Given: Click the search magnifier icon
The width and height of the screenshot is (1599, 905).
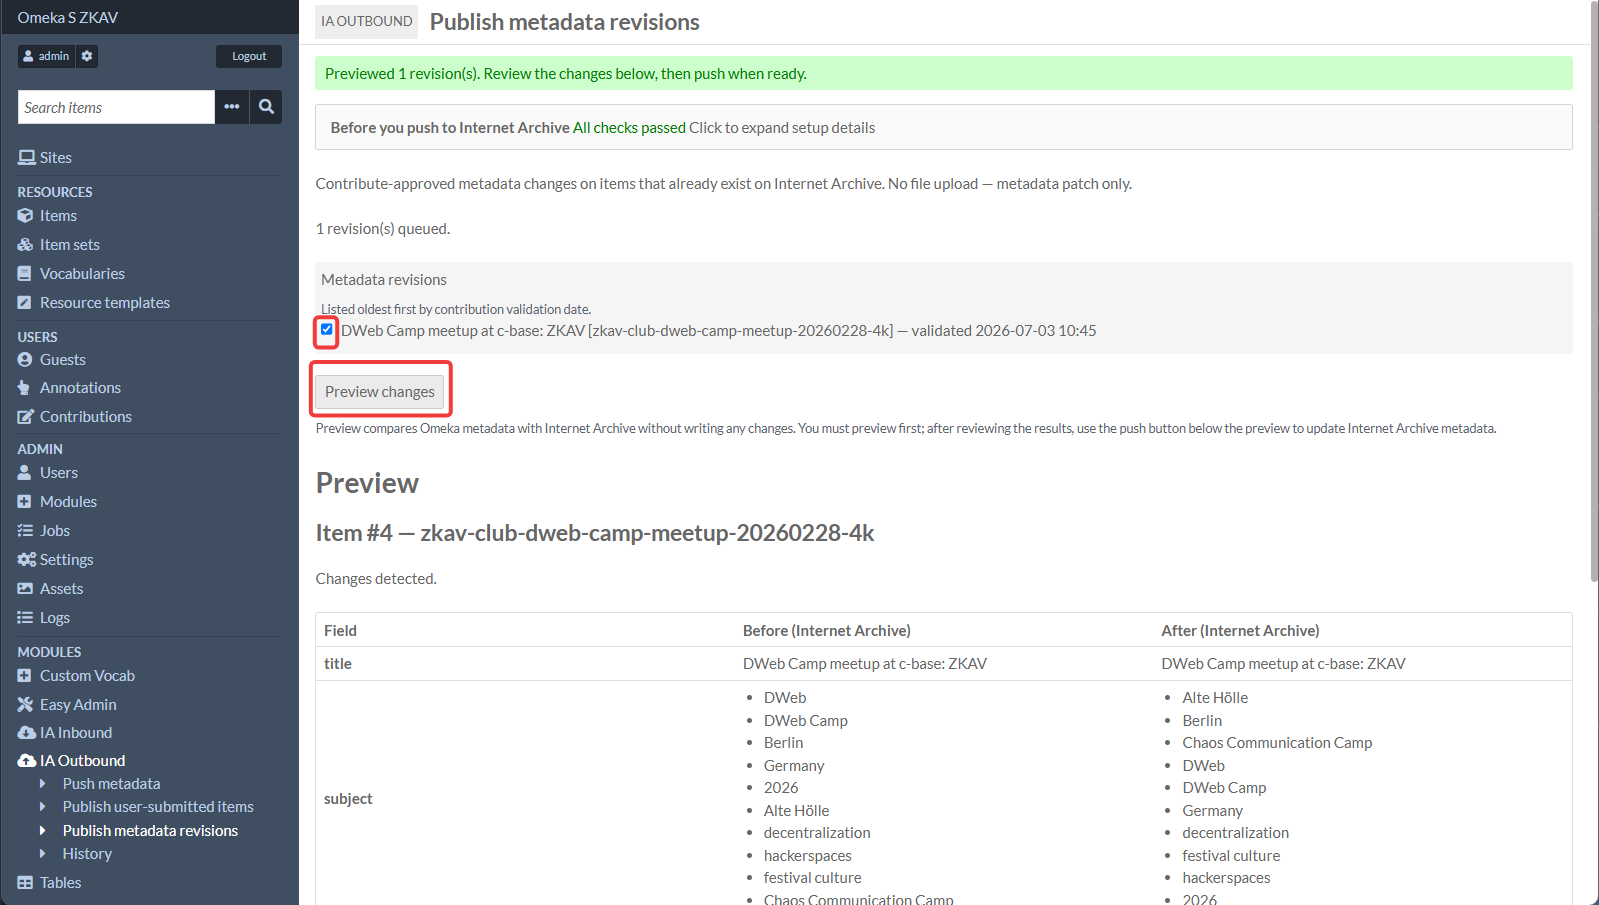Looking at the screenshot, I should tap(266, 107).
